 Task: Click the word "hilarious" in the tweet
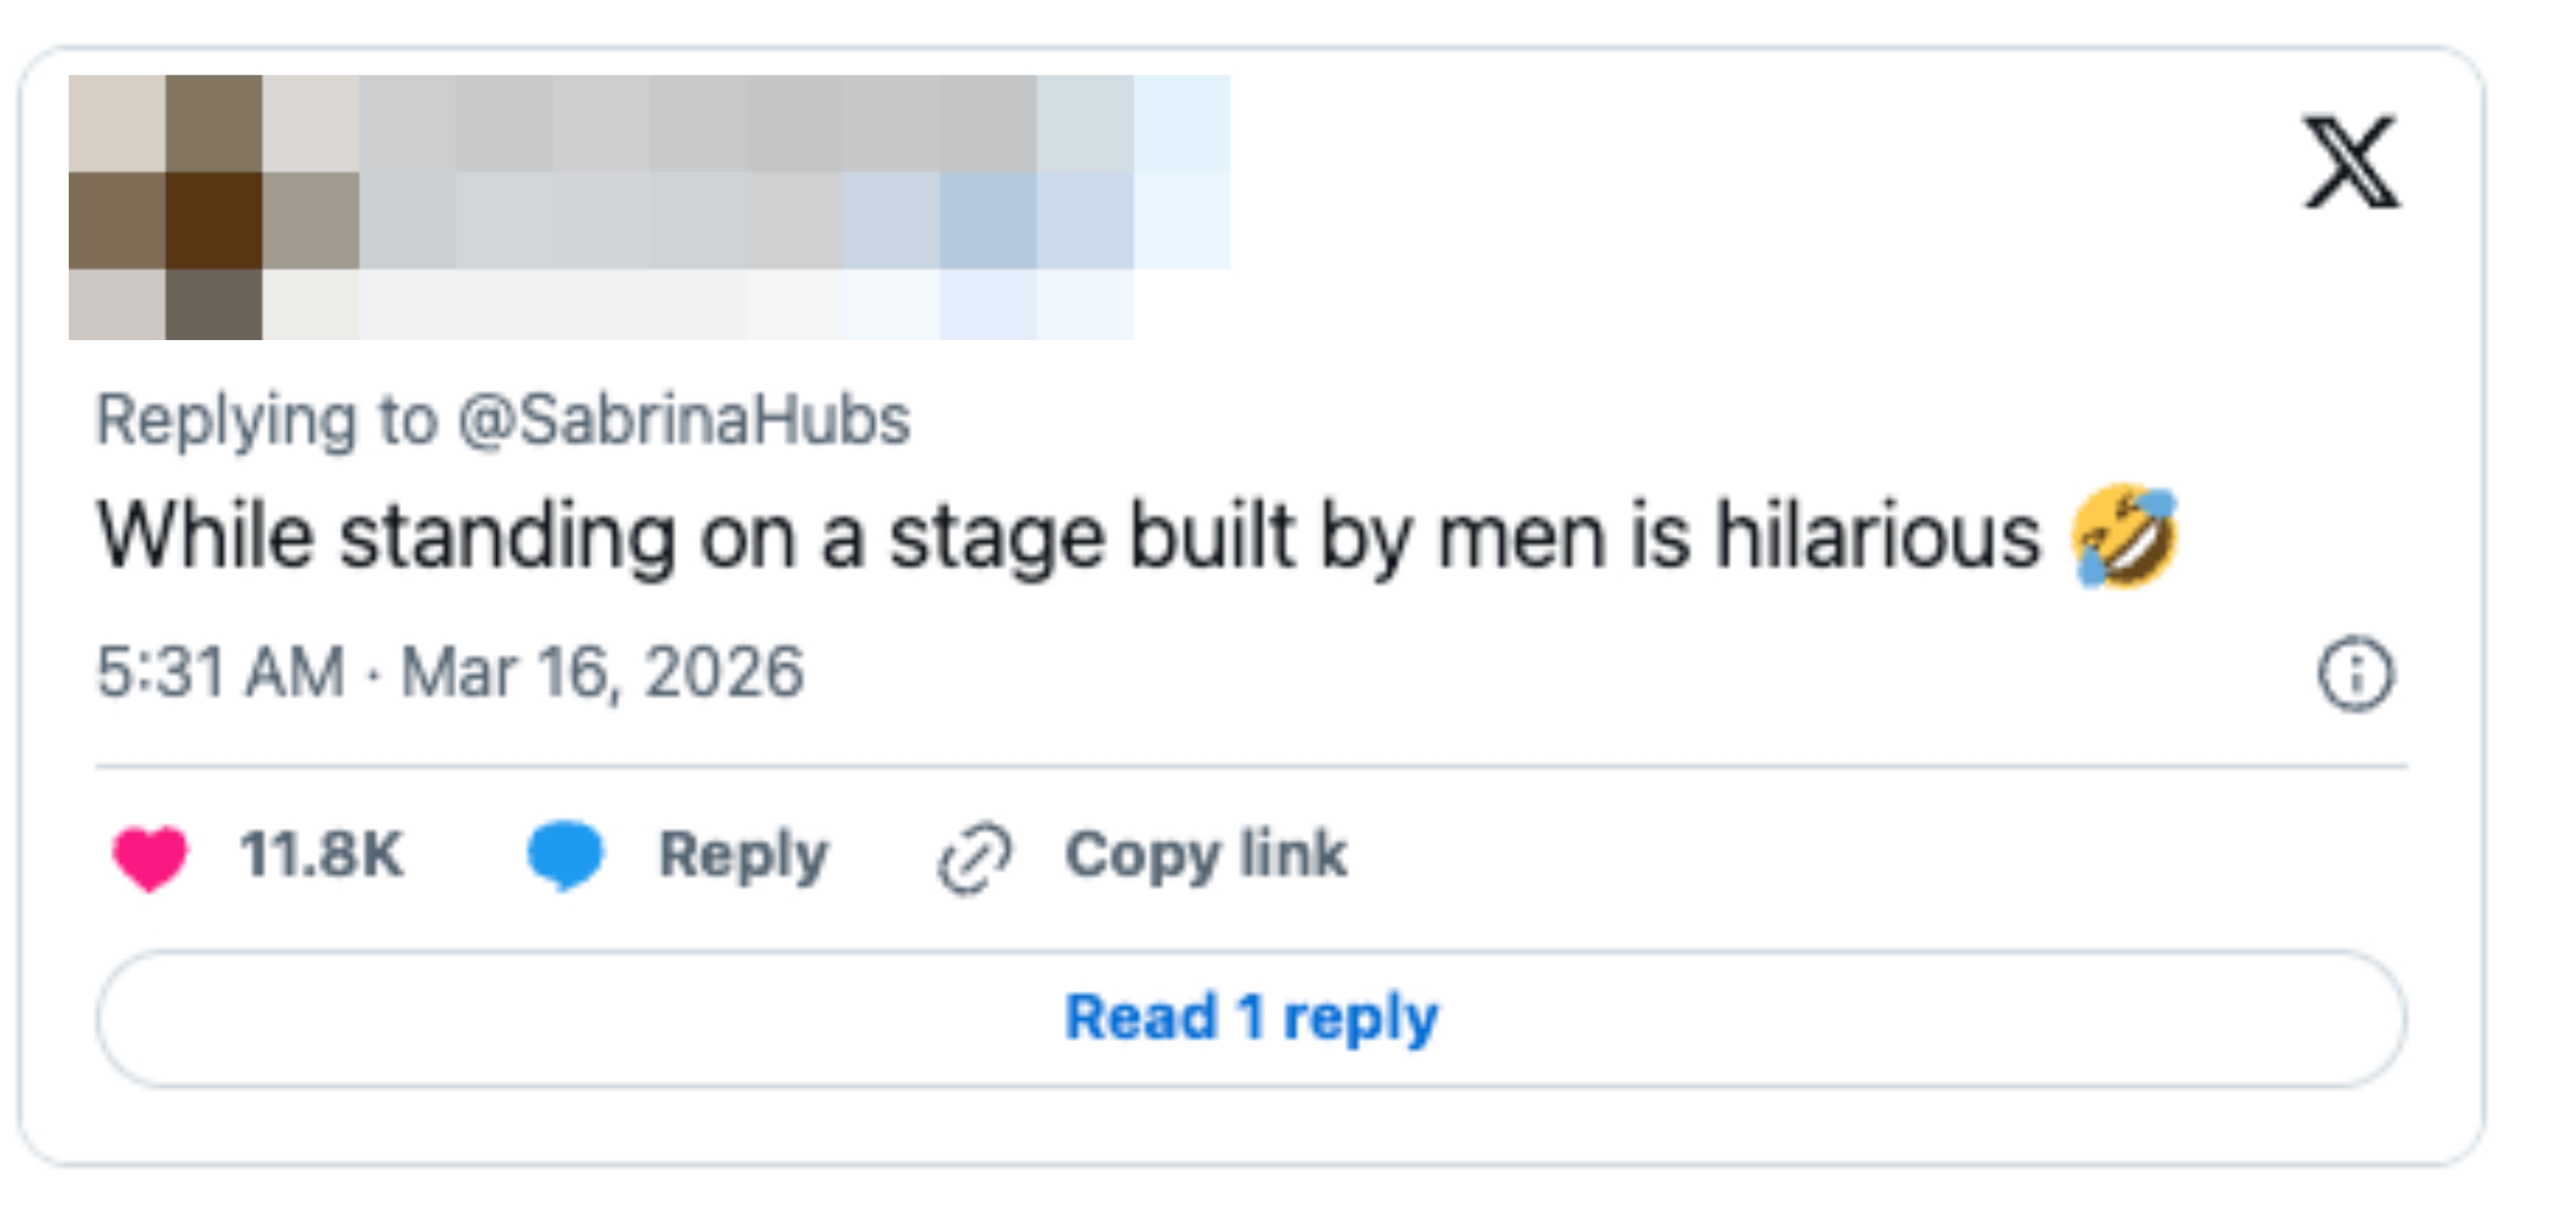pos(1878,538)
